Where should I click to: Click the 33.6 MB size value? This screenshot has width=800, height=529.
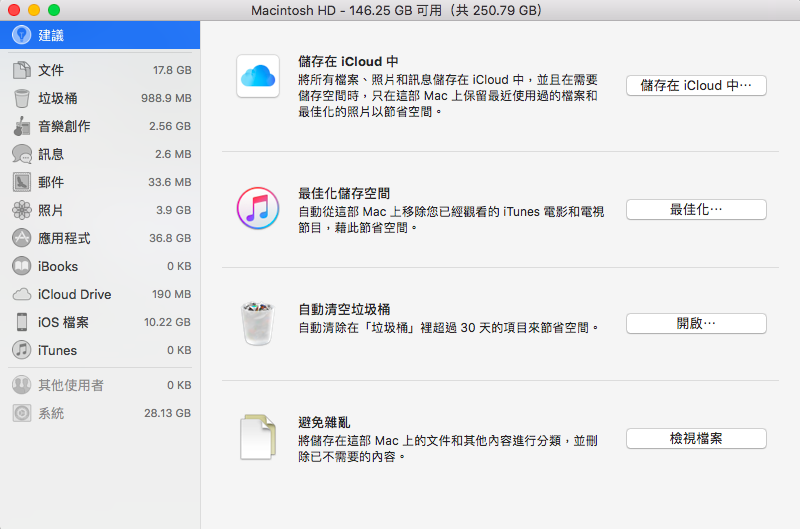pyautogui.click(x=169, y=182)
